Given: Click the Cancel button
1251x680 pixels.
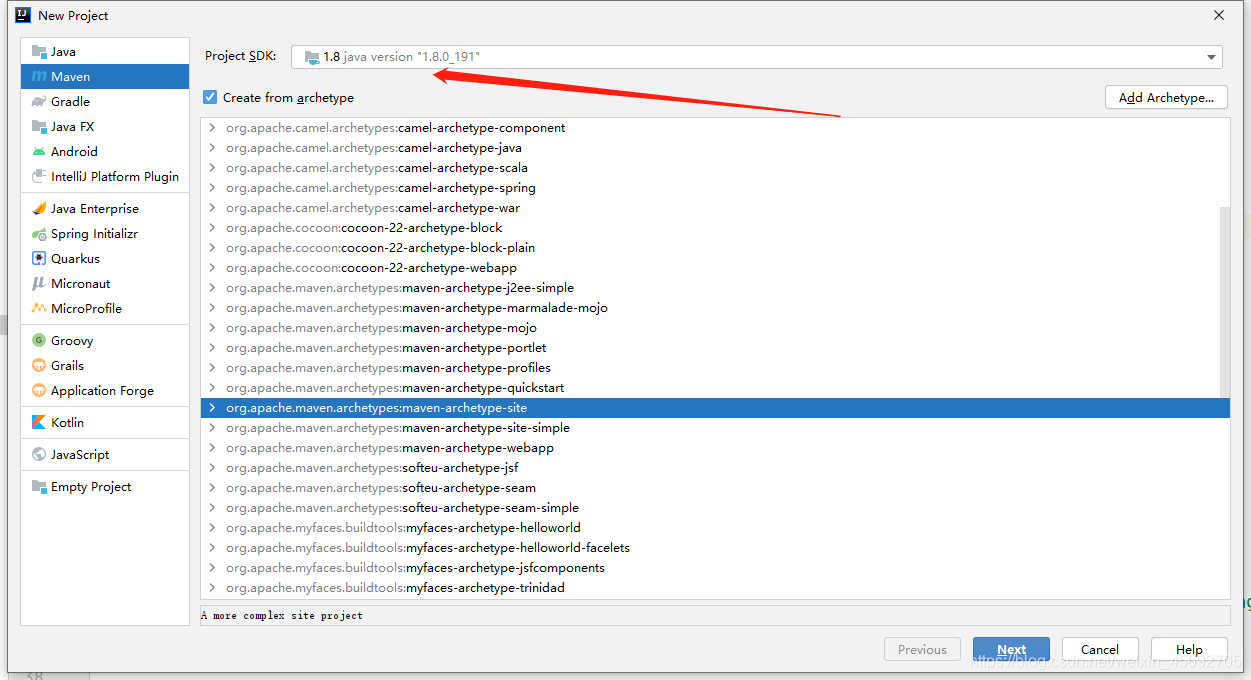Looking at the screenshot, I should [x=1100, y=650].
